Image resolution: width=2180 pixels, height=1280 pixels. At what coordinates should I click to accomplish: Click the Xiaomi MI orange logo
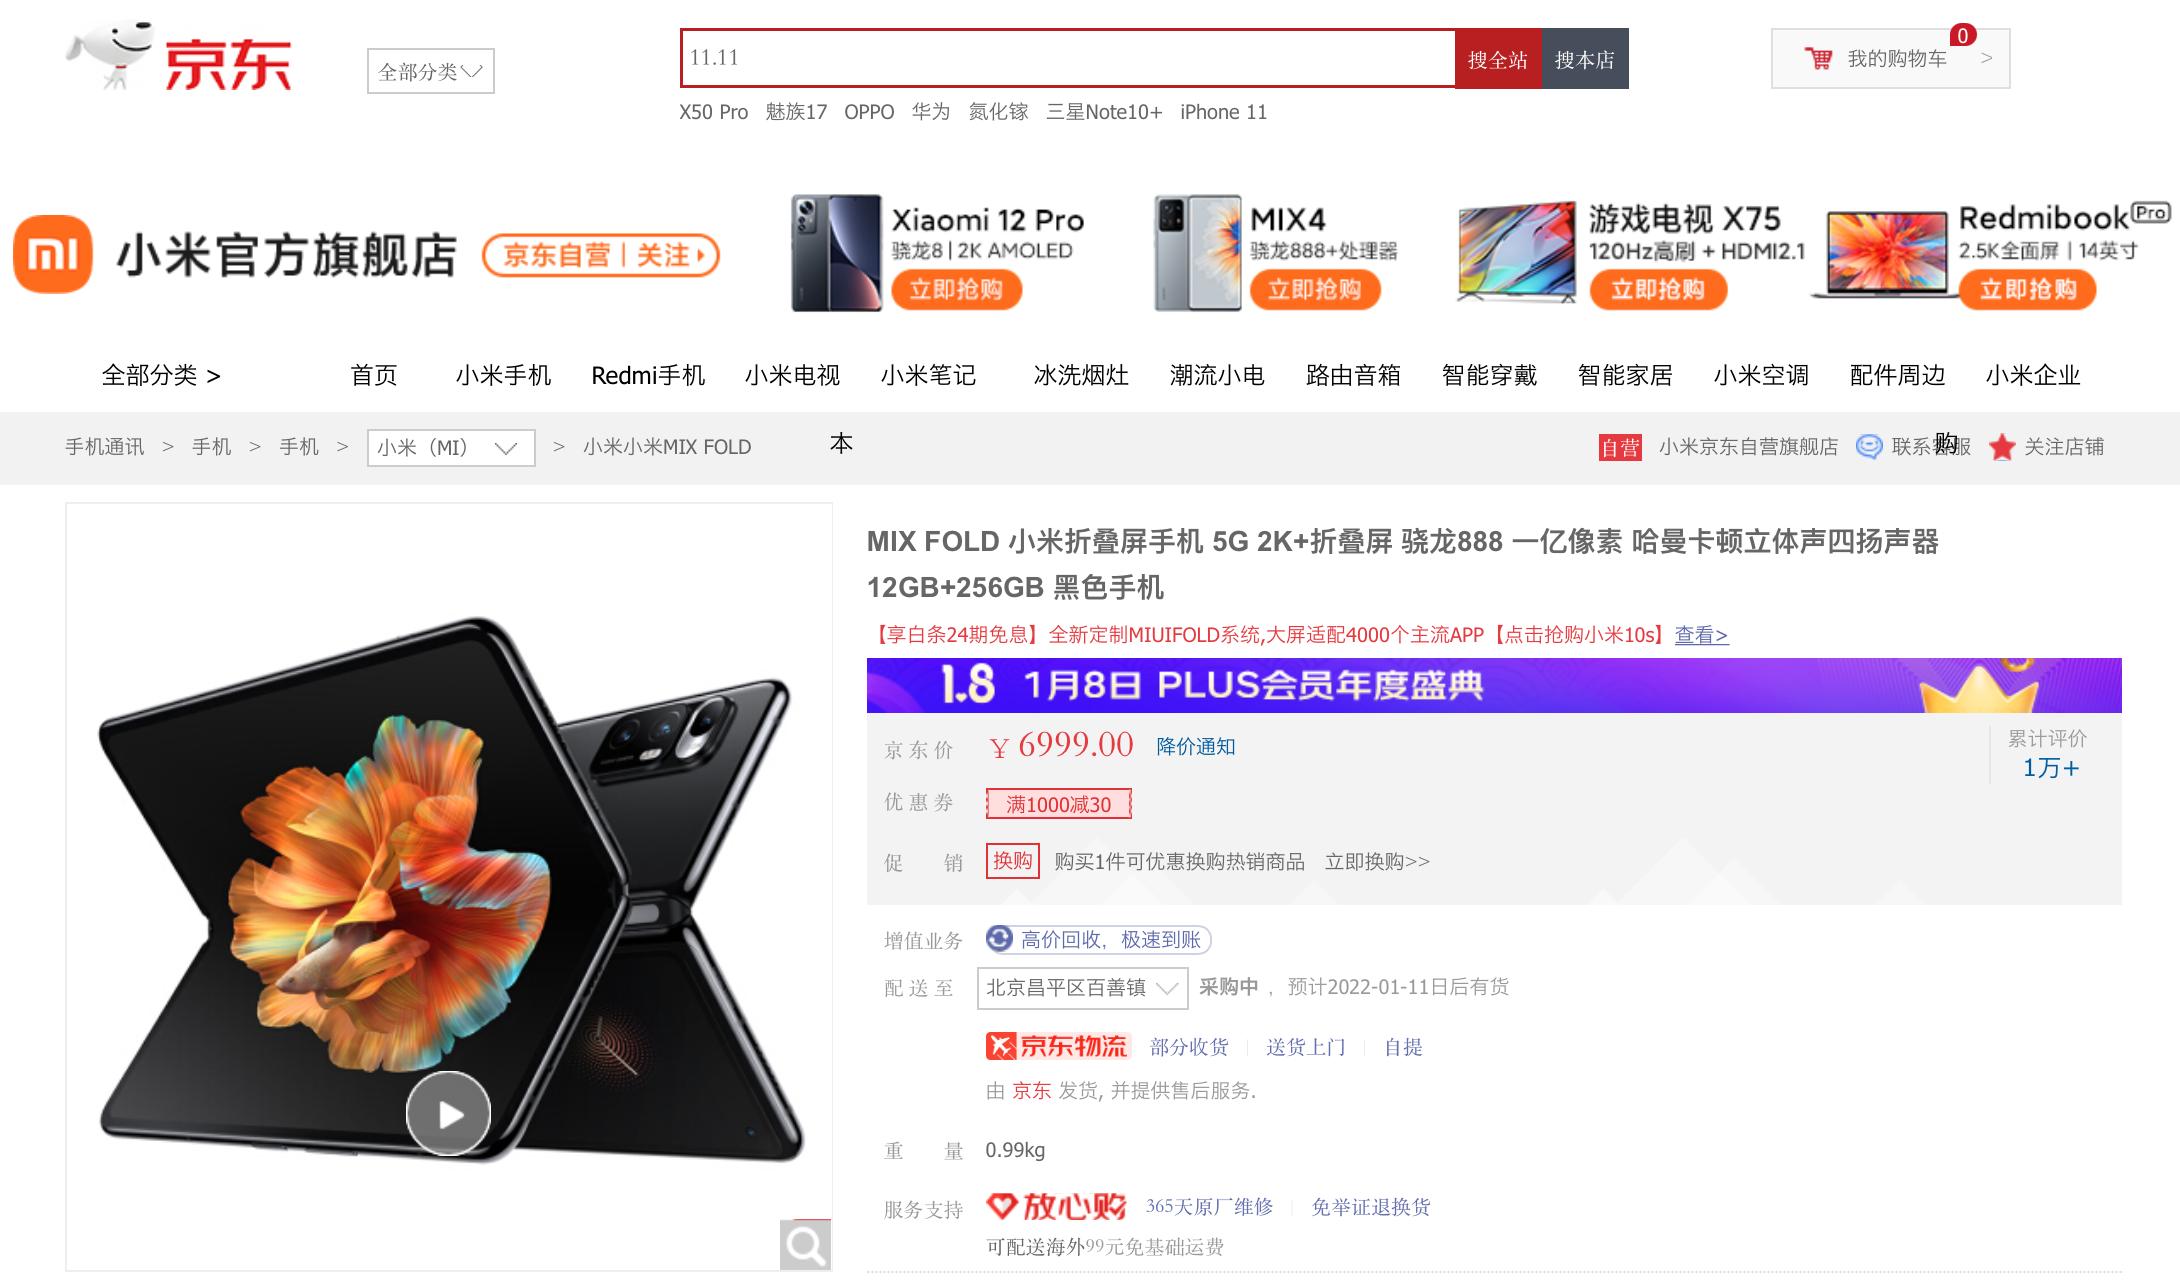pyautogui.click(x=53, y=254)
